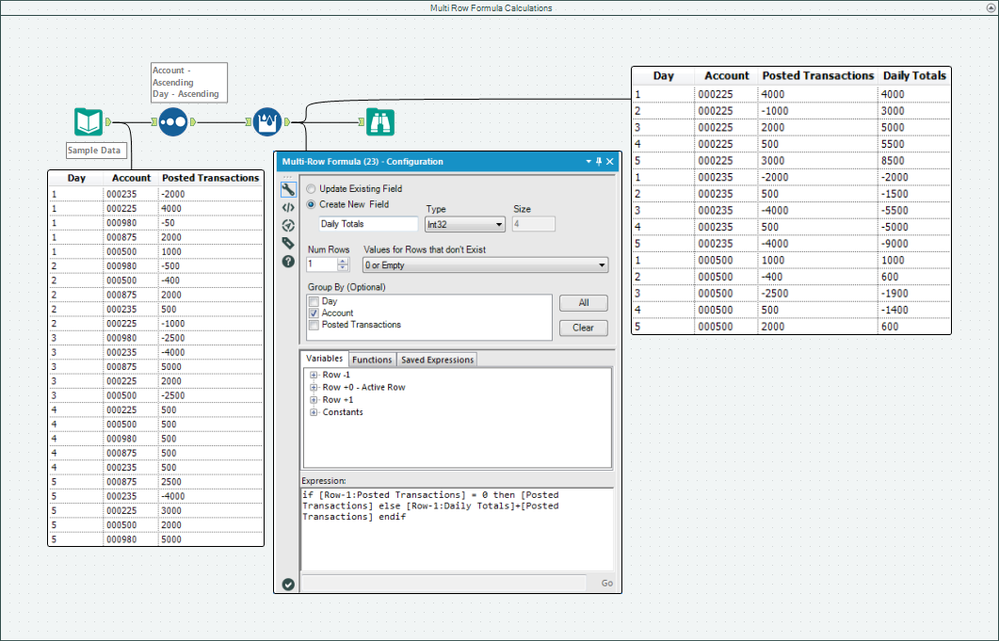This screenshot has height=641, width=999.
Task: Check the Posted Transactions group-by checkbox
Action: click(x=314, y=325)
